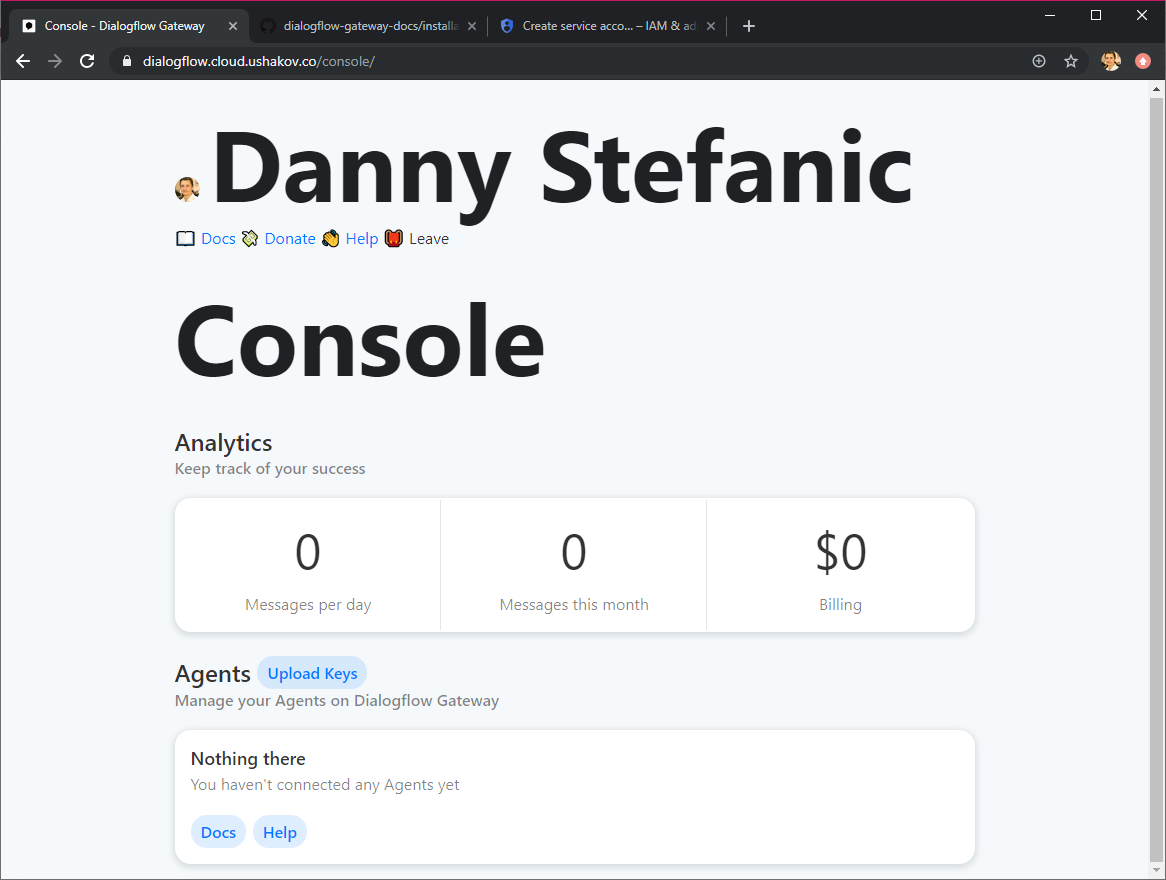Click the Nothing there heading
This screenshot has height=880, width=1166.
coord(248,759)
